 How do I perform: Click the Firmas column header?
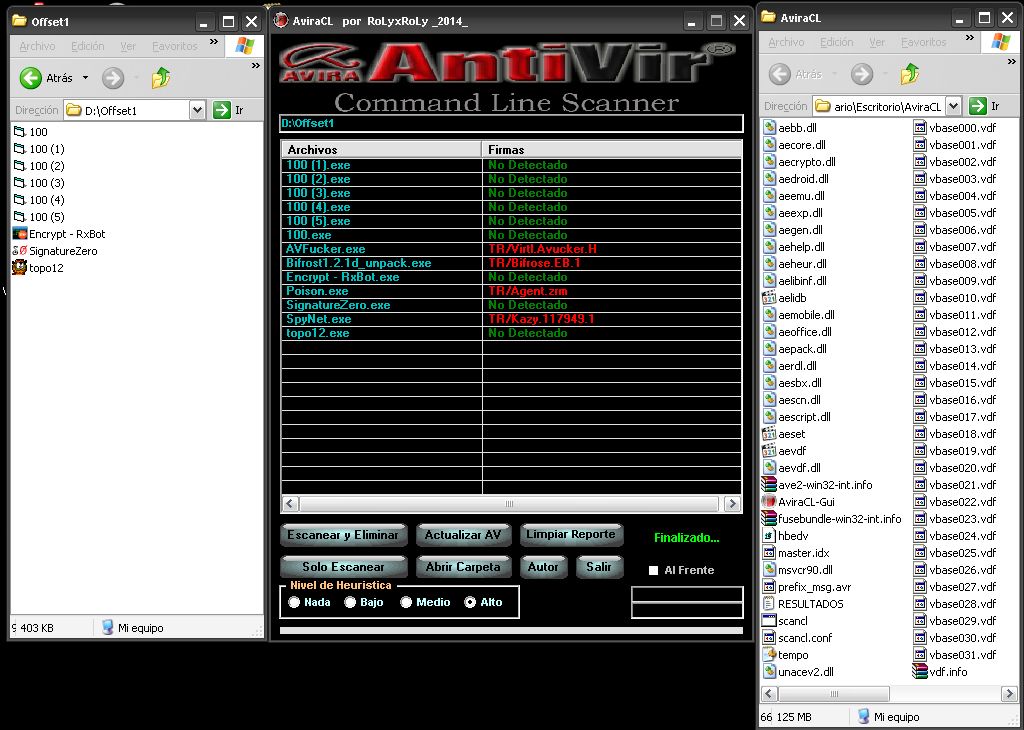click(x=612, y=149)
